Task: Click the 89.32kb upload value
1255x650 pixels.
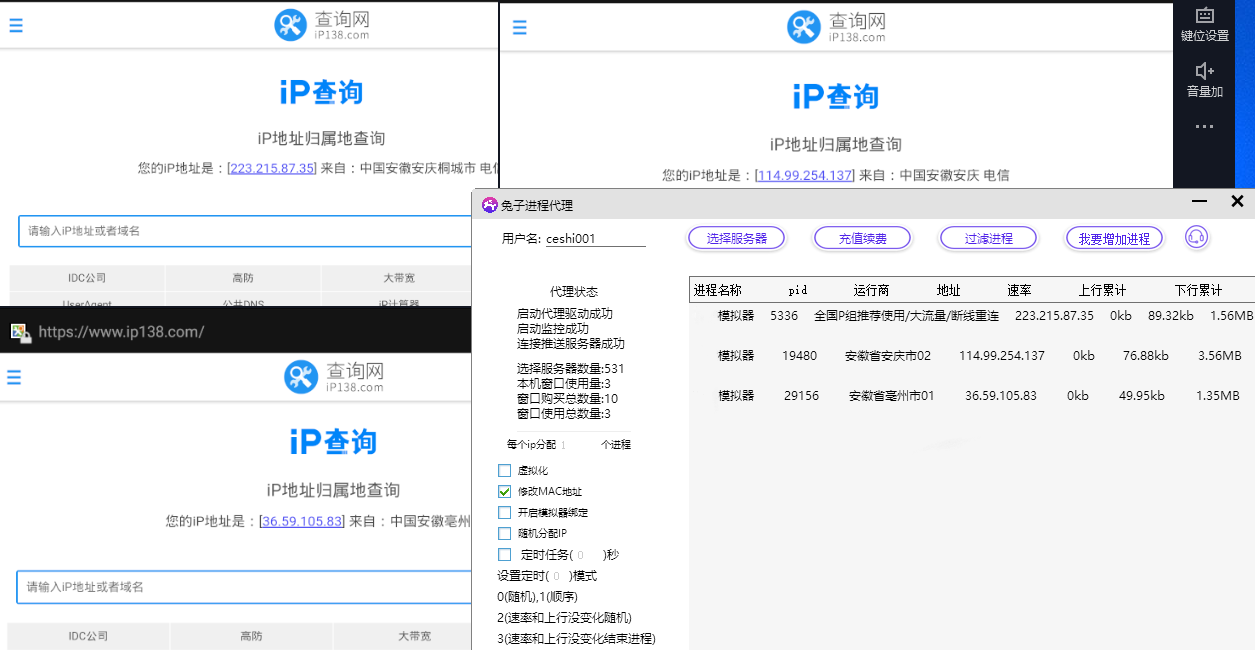Action: click(1171, 316)
